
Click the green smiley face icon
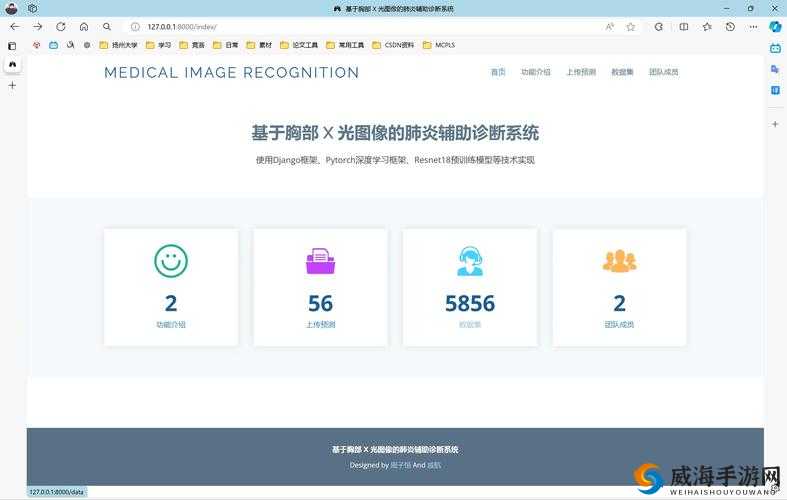pyautogui.click(x=171, y=261)
